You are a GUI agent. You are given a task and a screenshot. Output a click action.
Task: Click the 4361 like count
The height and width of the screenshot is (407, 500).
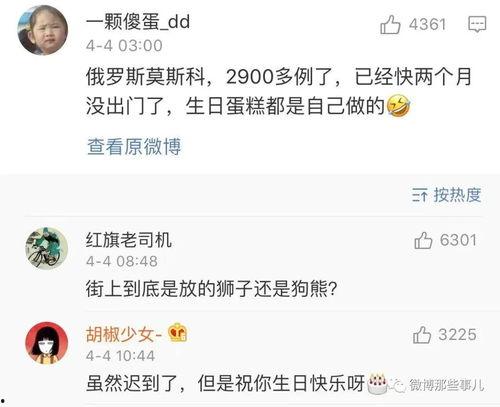(427, 24)
